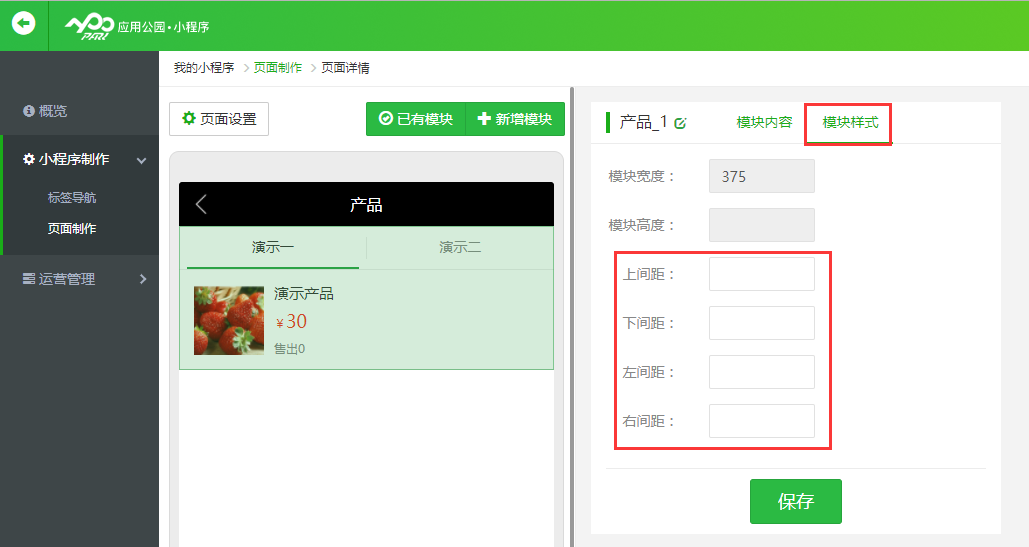Viewport: 1029px width, 547px height.
Task: Click the 上间距 input field
Action: pos(761,274)
